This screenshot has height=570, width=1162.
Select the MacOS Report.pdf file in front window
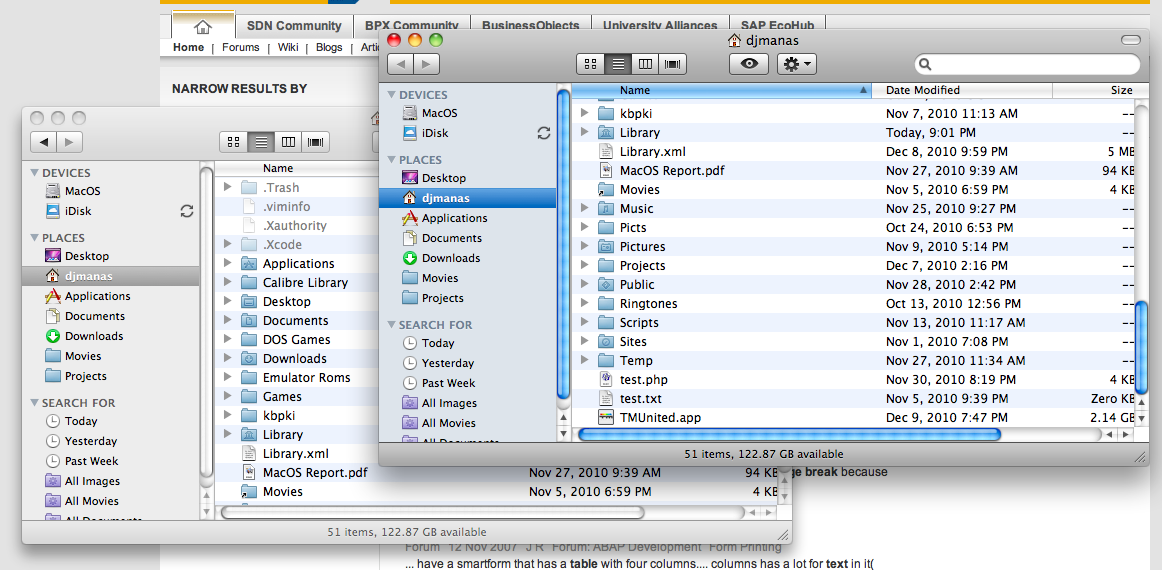(672, 171)
